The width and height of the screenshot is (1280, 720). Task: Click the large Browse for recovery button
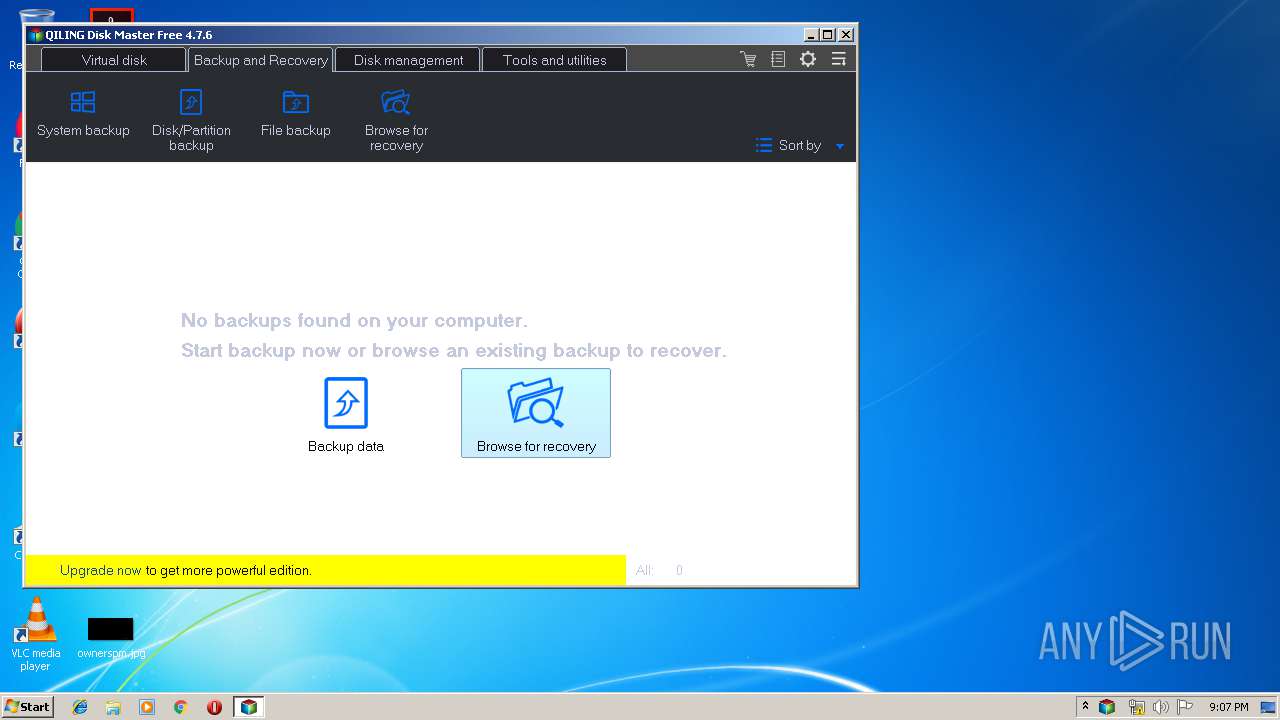(x=536, y=413)
